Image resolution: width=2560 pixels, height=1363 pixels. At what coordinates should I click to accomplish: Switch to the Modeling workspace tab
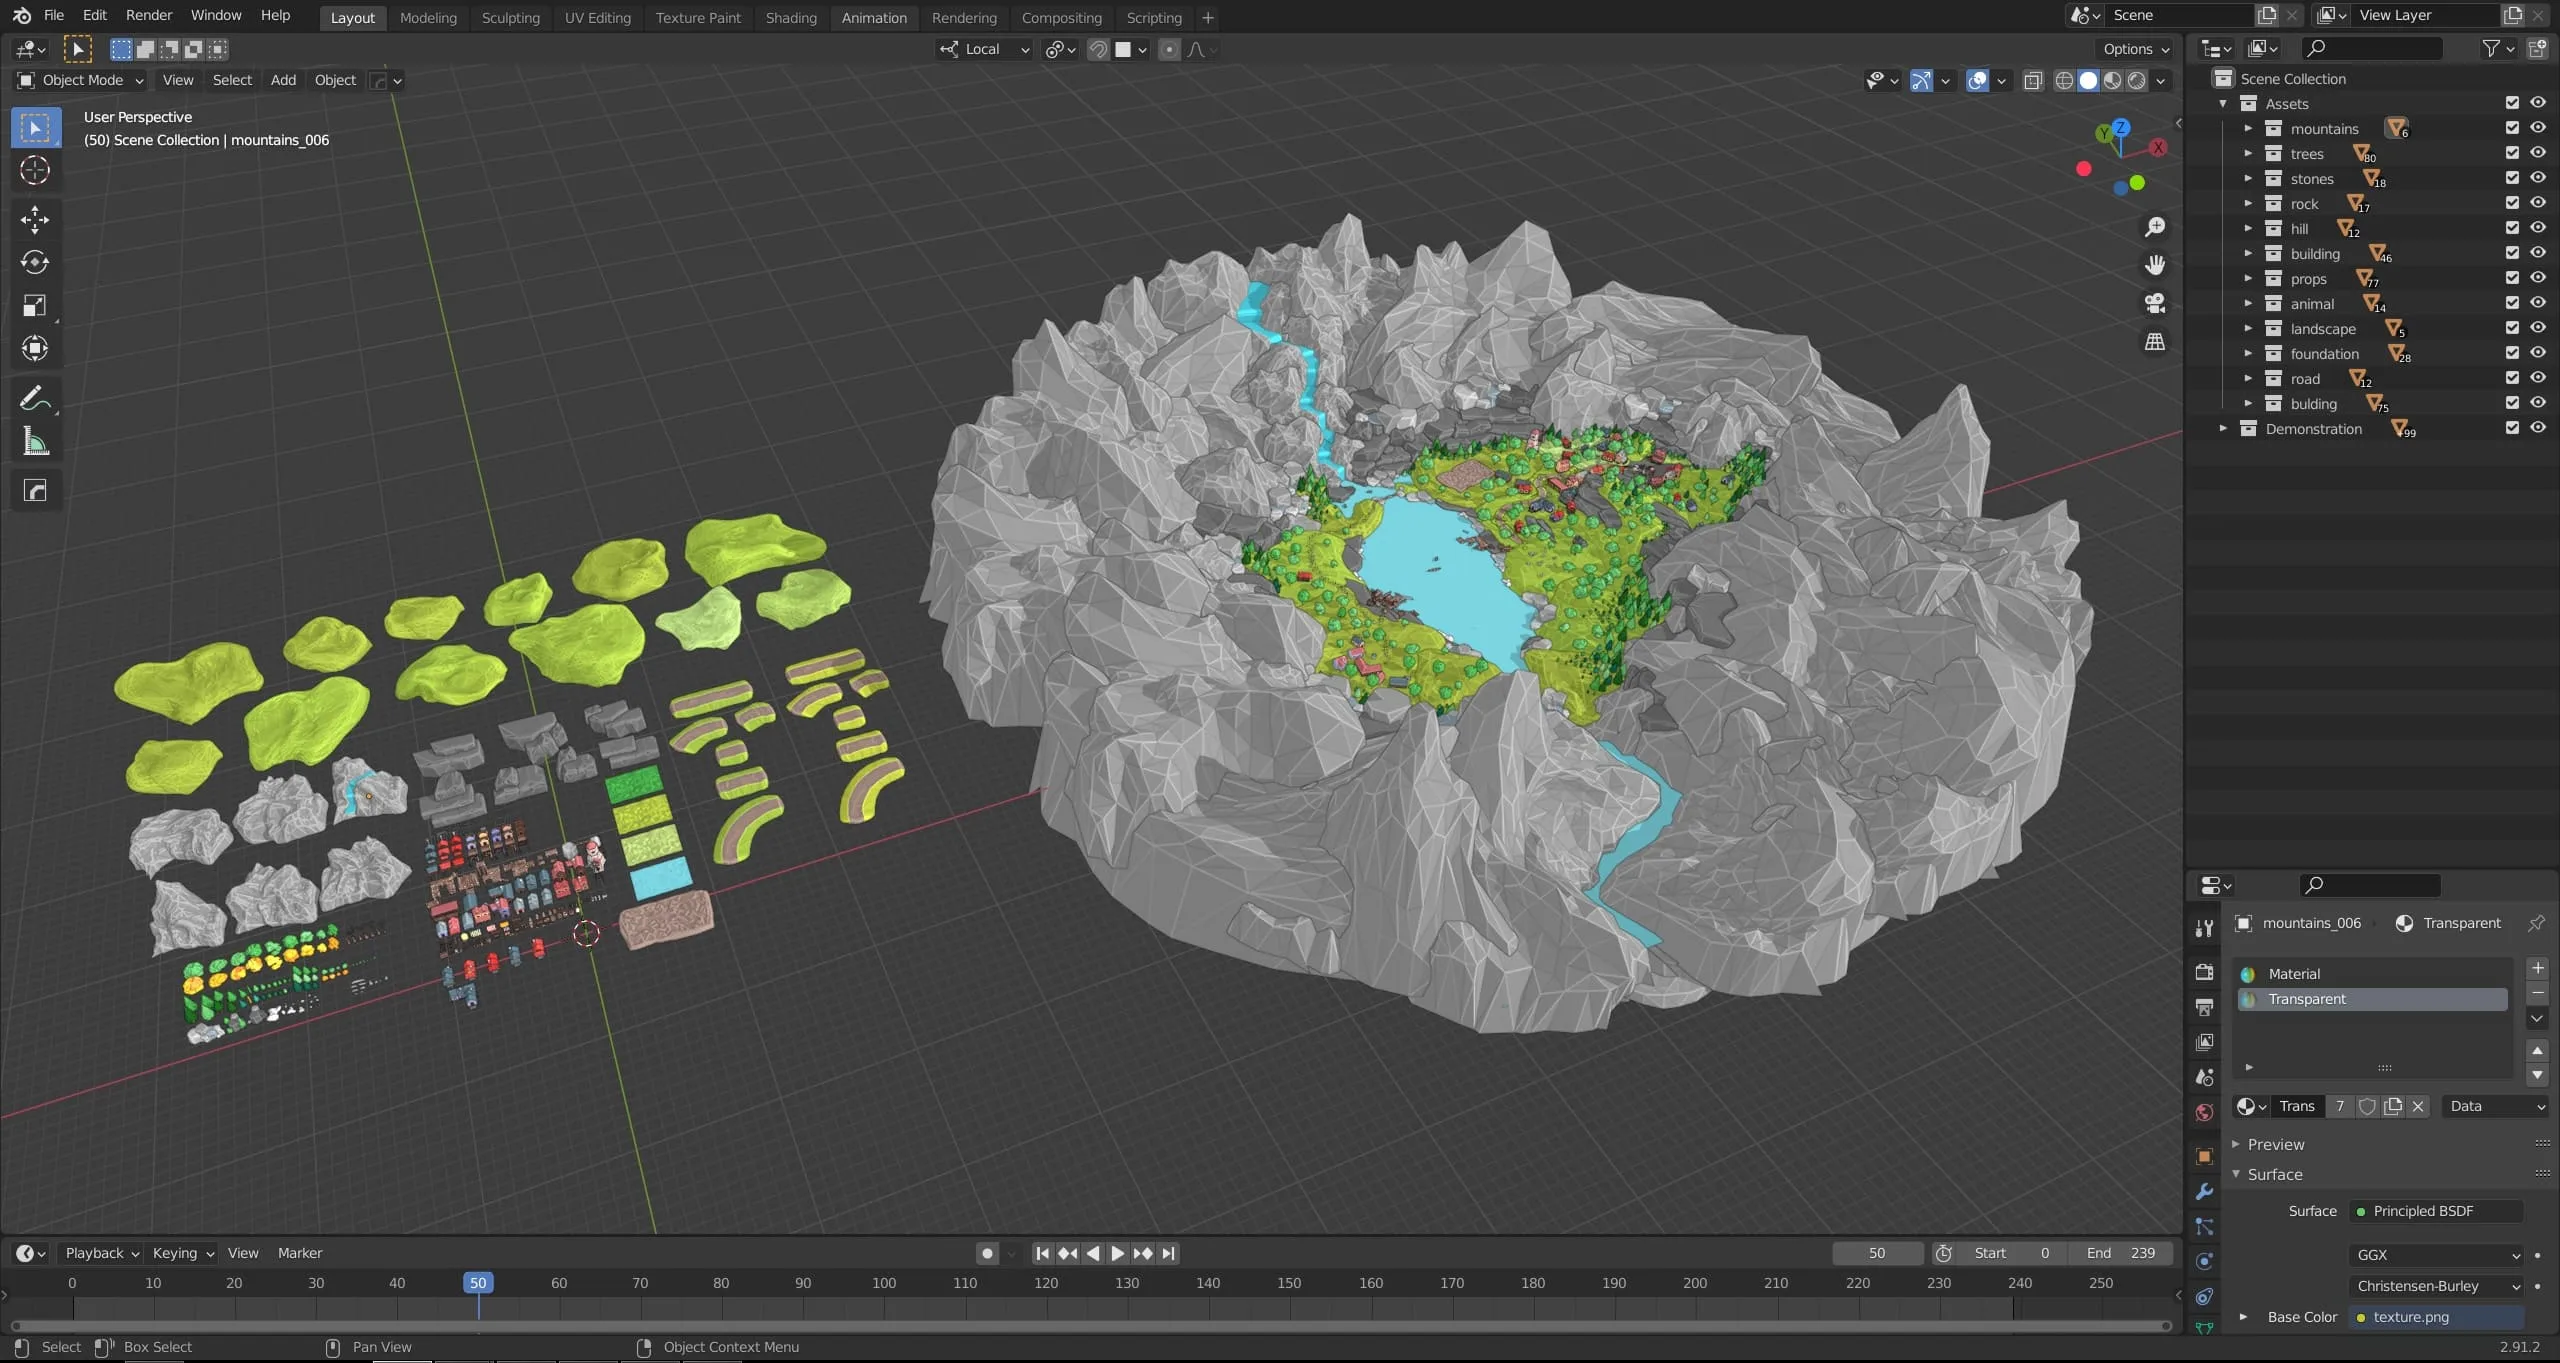pos(428,17)
